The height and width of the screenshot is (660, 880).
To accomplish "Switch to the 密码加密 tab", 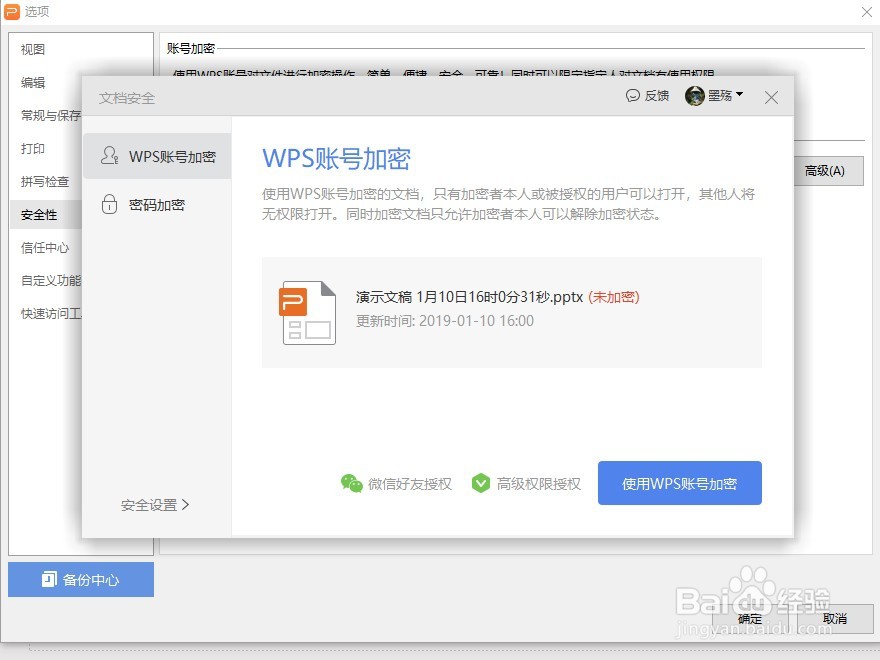I will tap(157, 205).
